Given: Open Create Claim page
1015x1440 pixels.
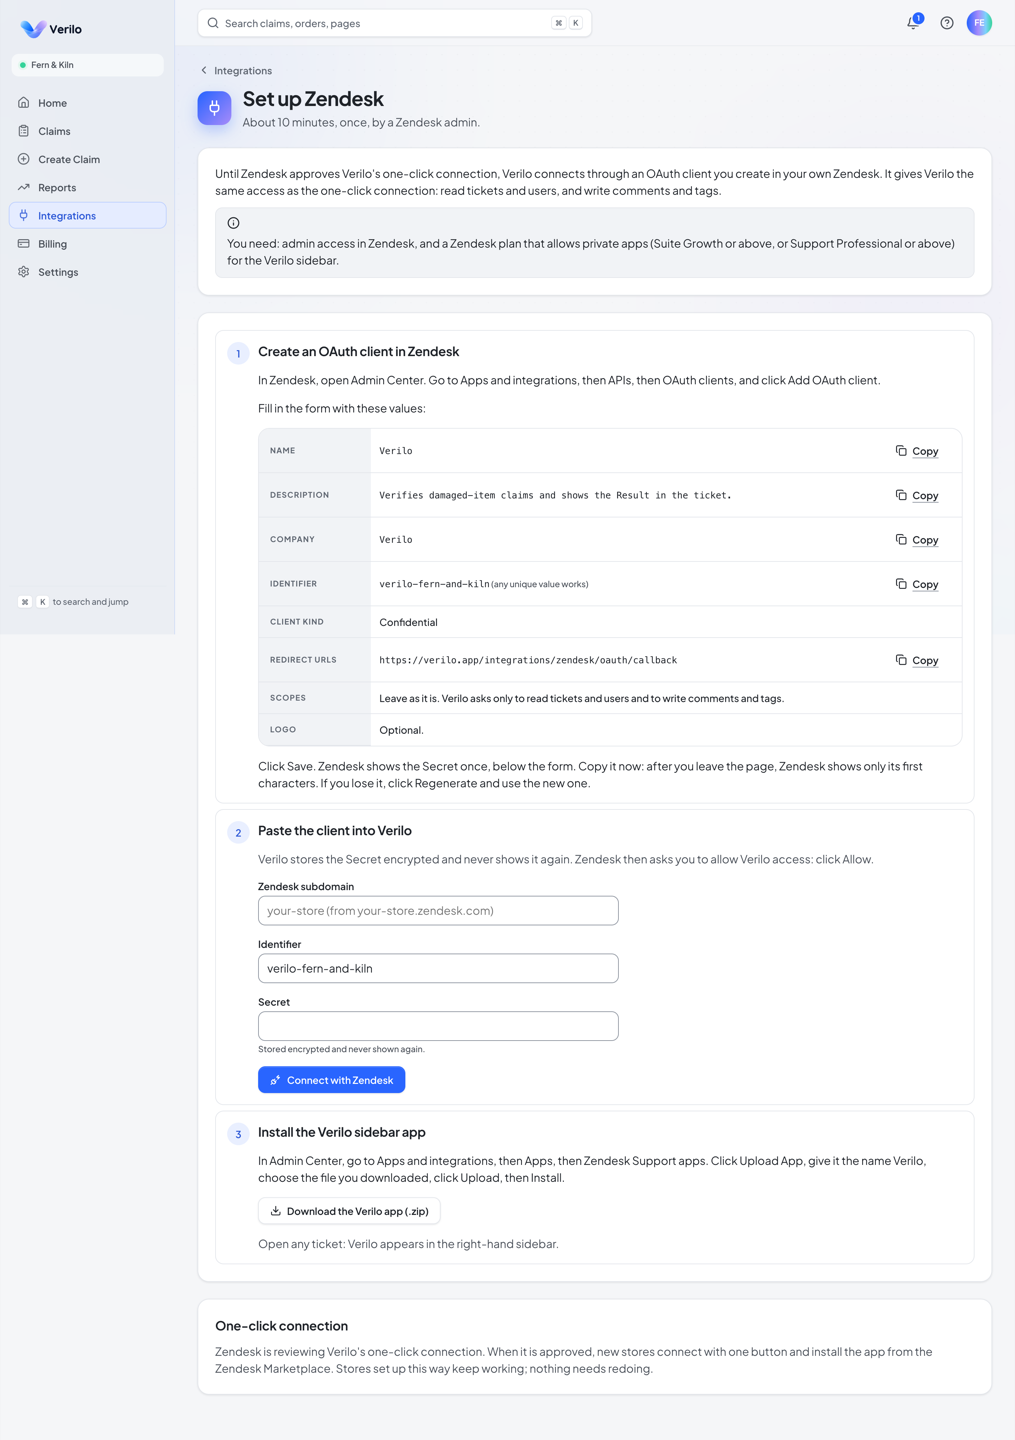Looking at the screenshot, I should pos(88,159).
